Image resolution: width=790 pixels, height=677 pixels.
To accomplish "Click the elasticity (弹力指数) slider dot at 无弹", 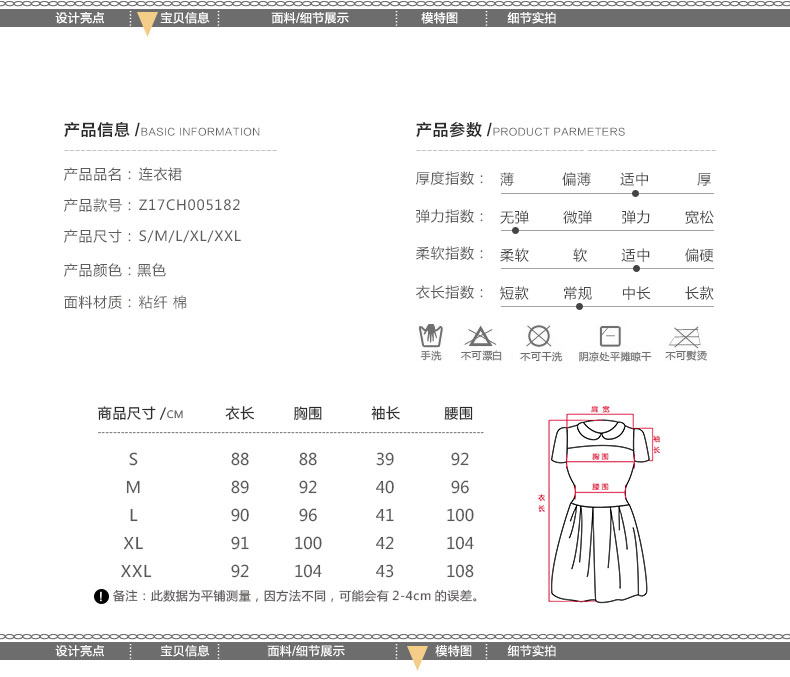I will click(514, 230).
